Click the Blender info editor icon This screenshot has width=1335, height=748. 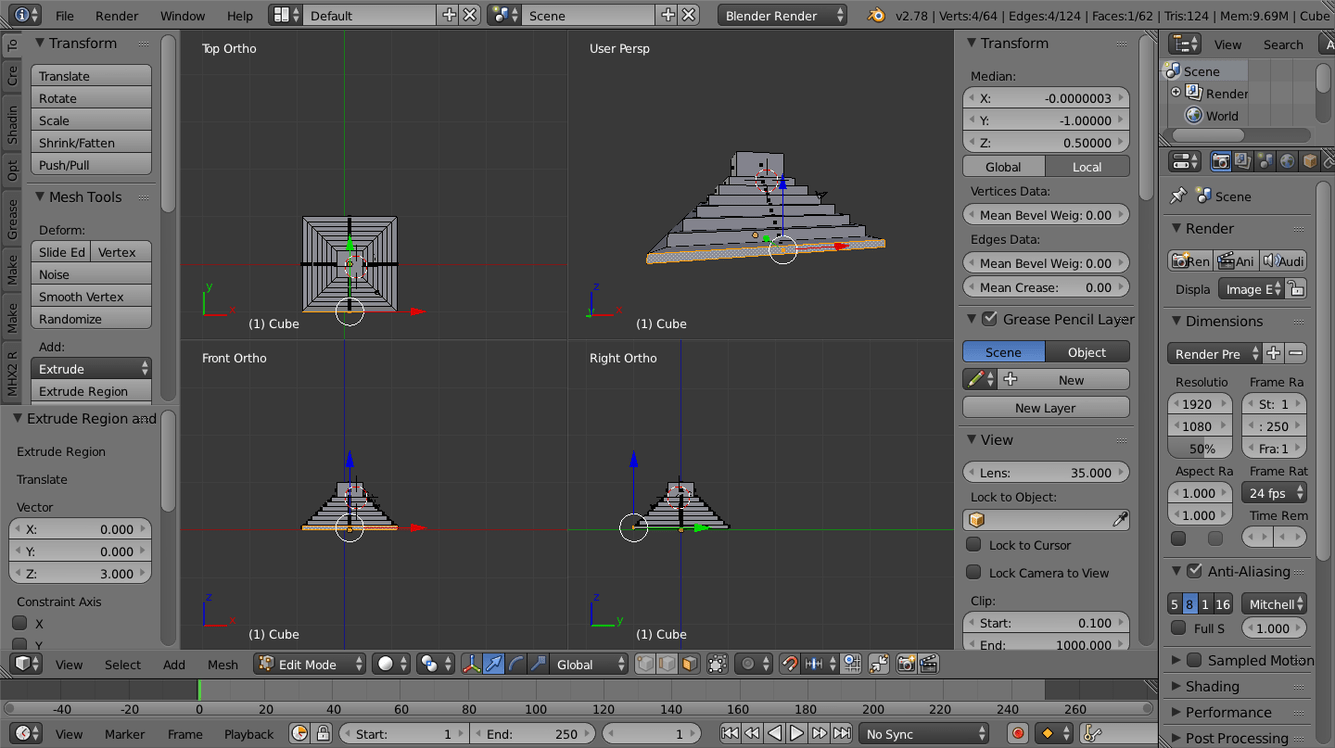click(x=22, y=15)
